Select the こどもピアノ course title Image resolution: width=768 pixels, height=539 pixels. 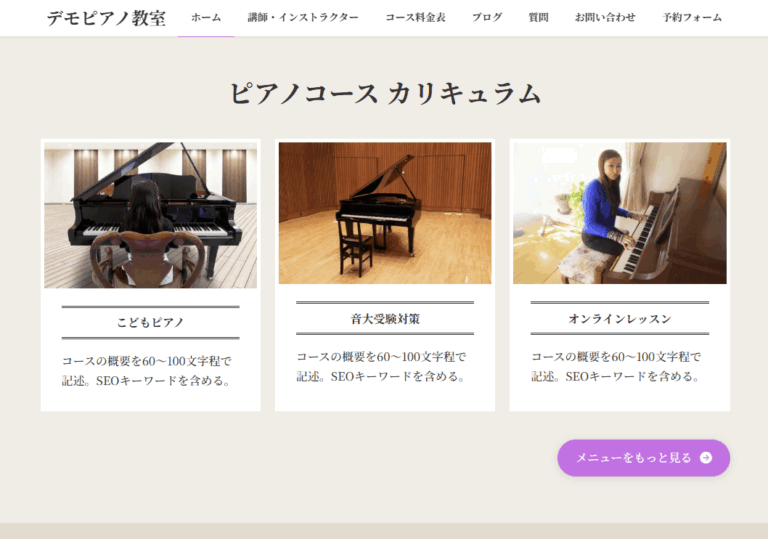(150, 322)
